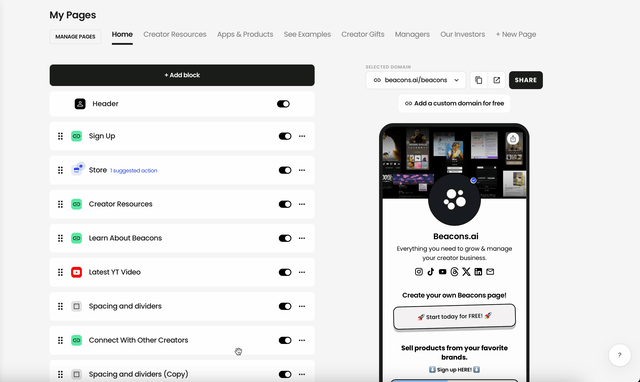Screen dimensions: 640x382
Task: Click the Spacing and dividers (Copy) block icon
Action: [x=76, y=374]
